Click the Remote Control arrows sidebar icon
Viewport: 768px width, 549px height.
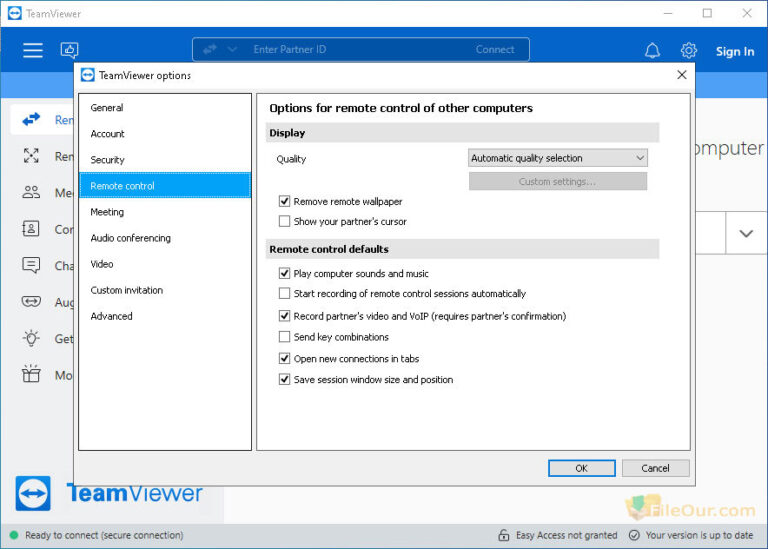(31, 119)
